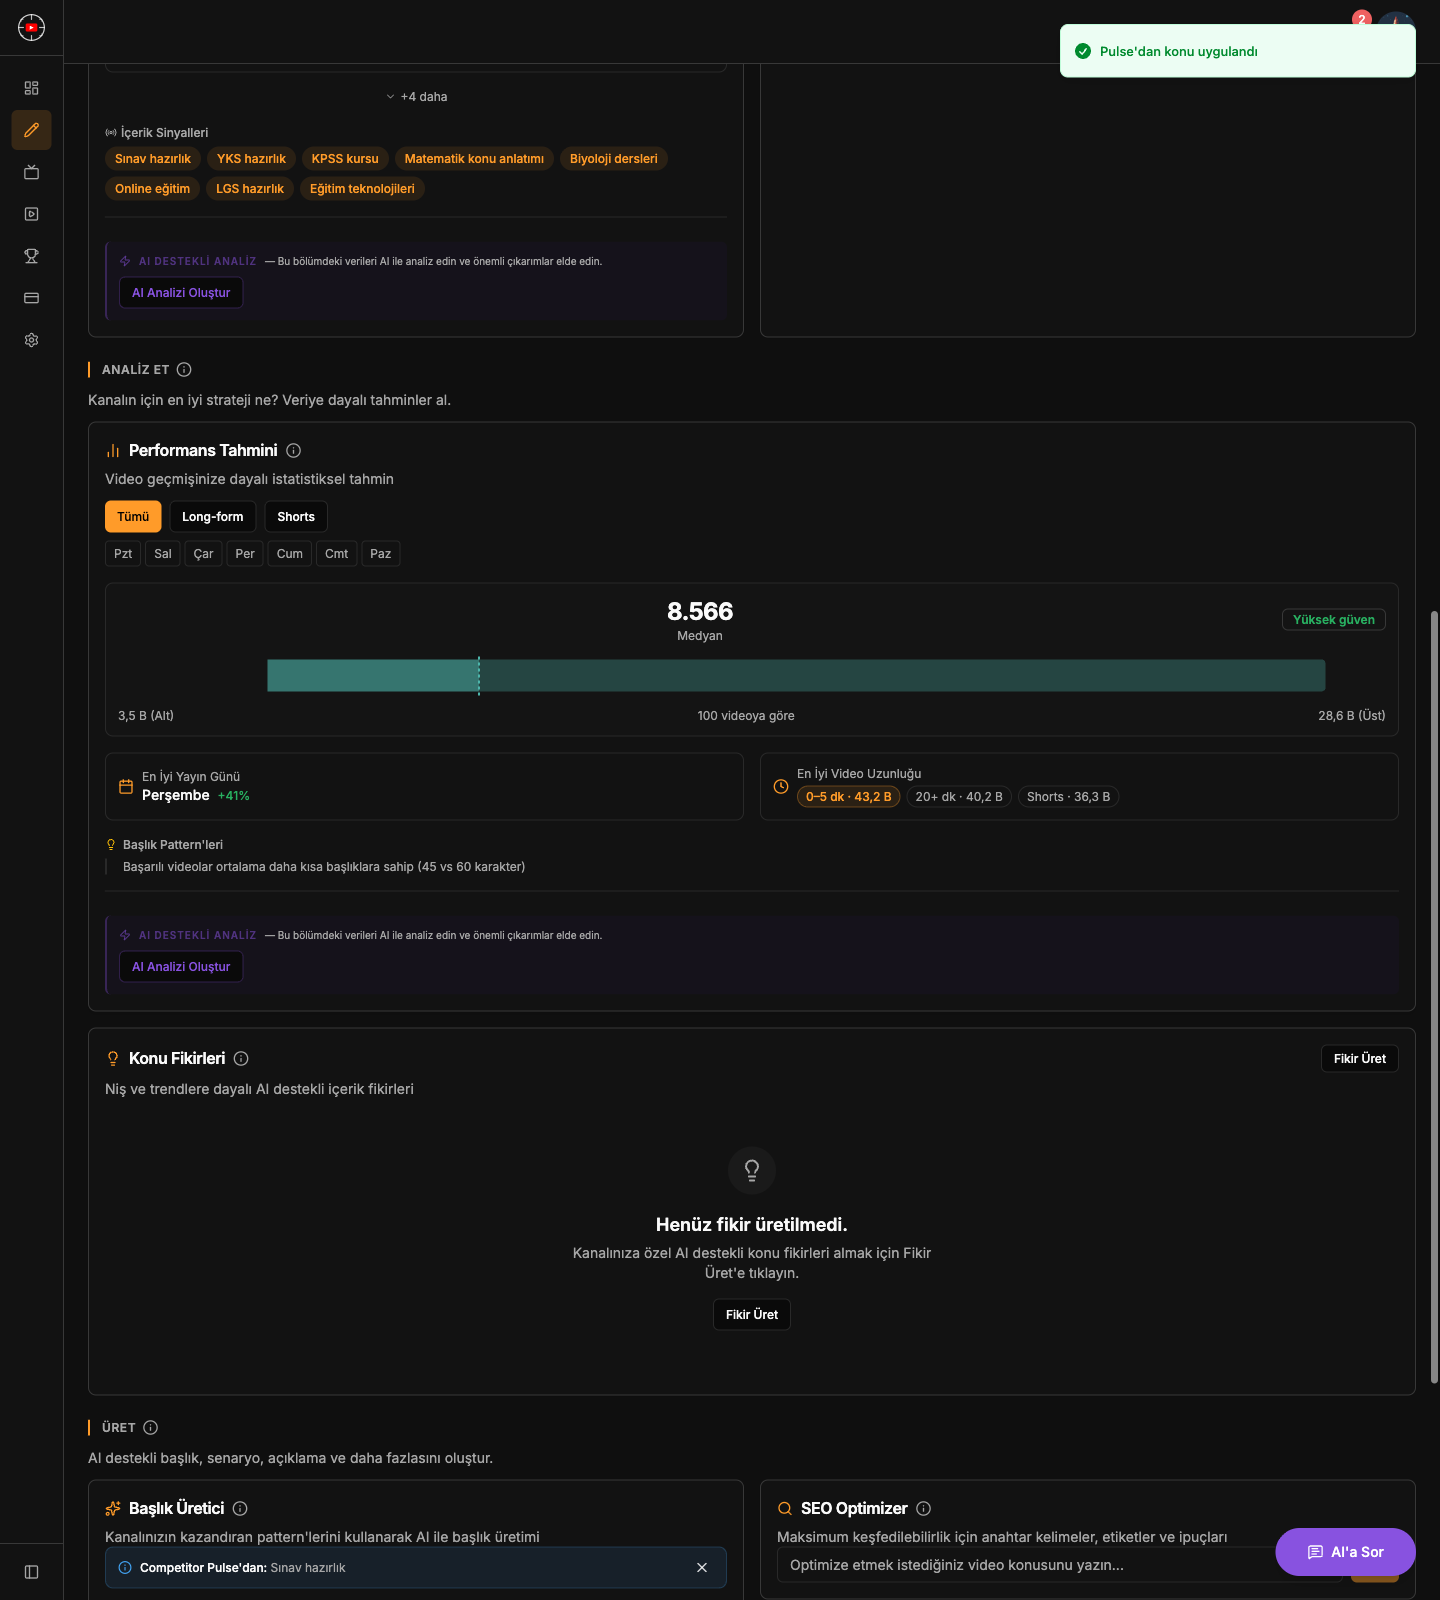
Task: Open the billing card icon in sidebar
Action: pos(32,298)
